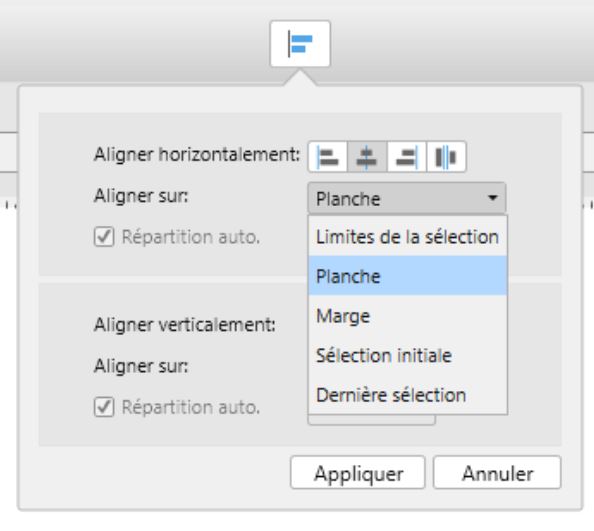Select Align Center horizontal icon
The width and height of the screenshot is (594, 531).
tap(367, 157)
